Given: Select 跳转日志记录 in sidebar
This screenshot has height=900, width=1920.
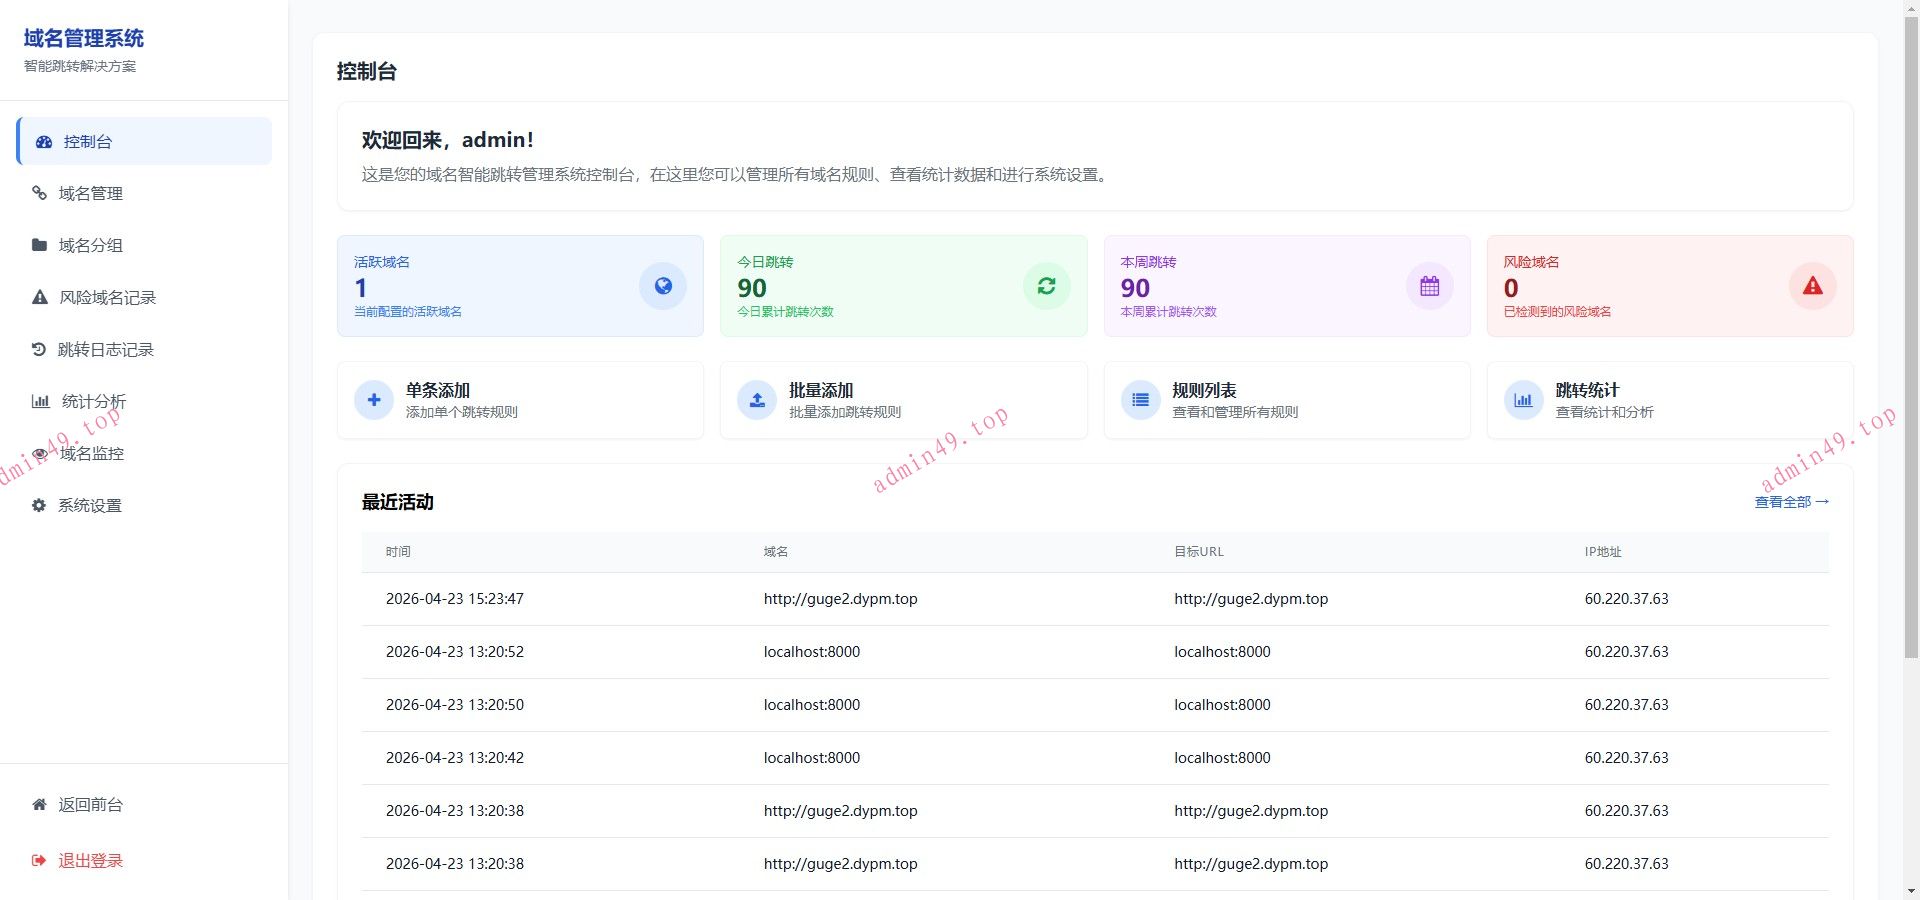Looking at the screenshot, I should 144,349.
